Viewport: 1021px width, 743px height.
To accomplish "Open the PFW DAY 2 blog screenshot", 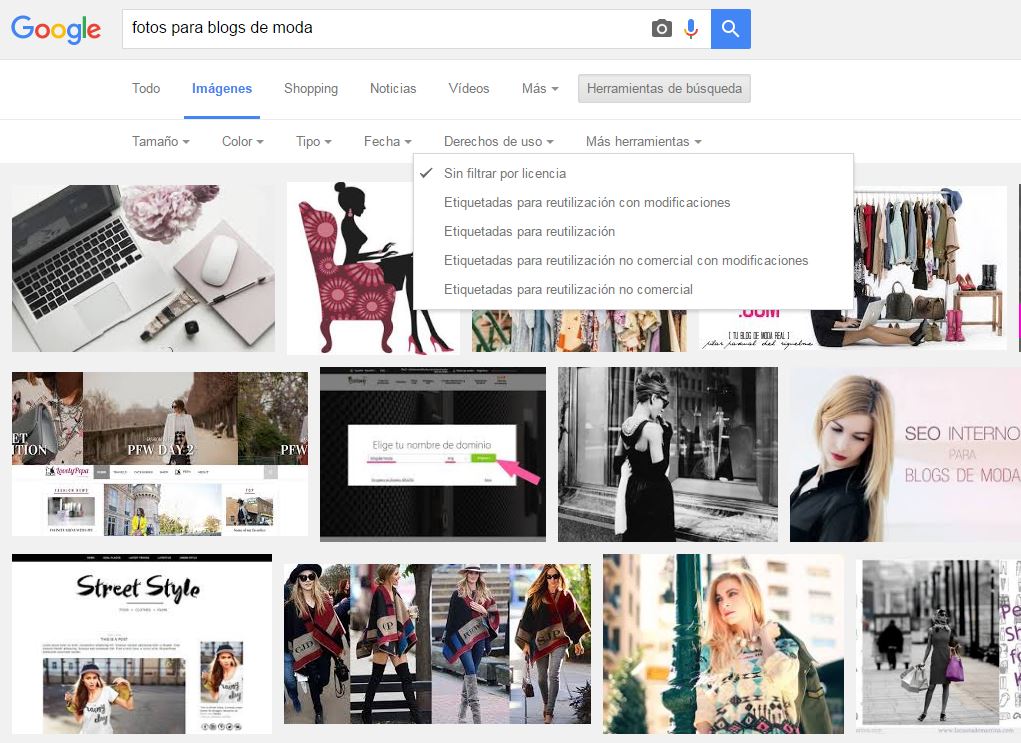I will tap(160, 454).
